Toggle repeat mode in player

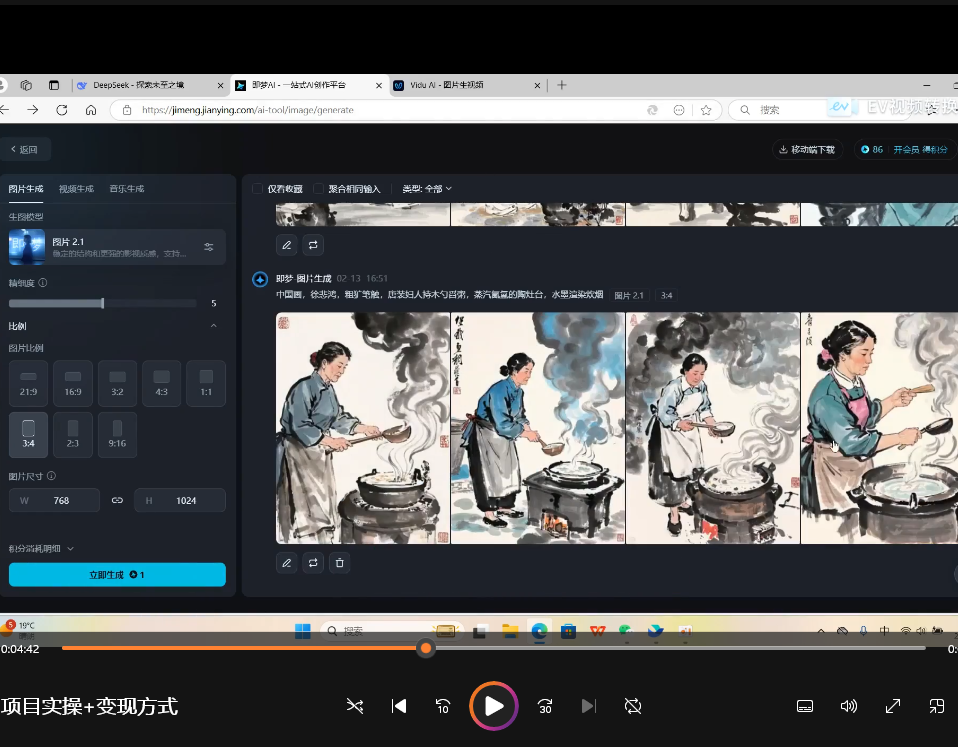tap(633, 707)
